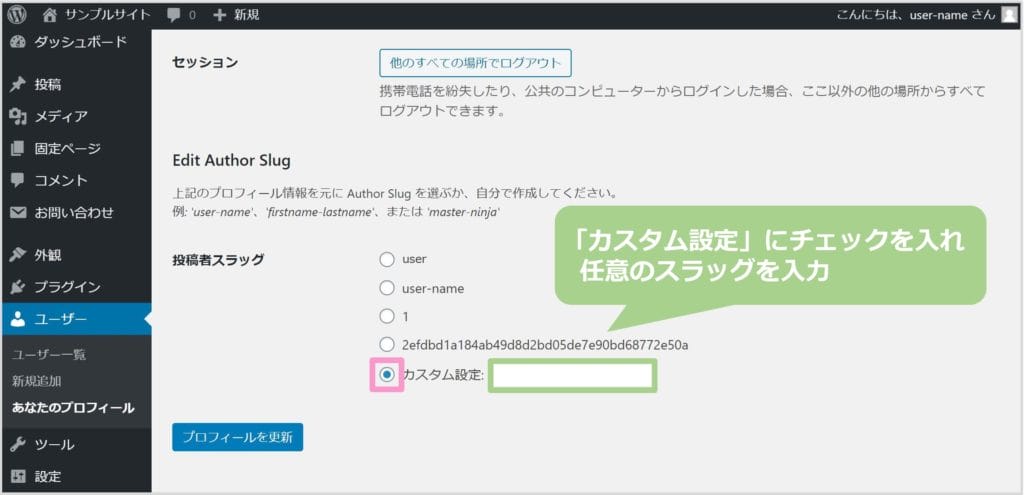
Task: Click the plug icon beside プラグイン
Action: (x=17, y=287)
